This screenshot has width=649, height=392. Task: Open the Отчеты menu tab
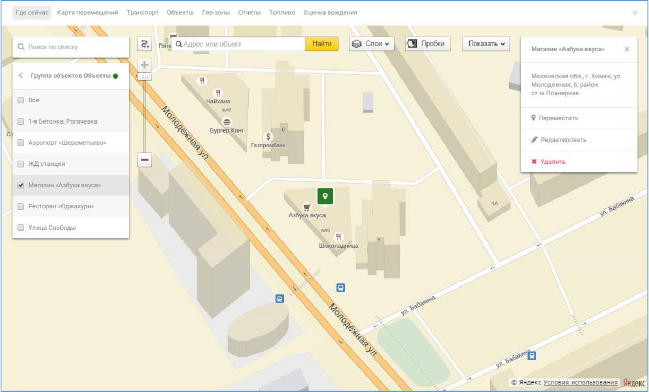point(249,12)
